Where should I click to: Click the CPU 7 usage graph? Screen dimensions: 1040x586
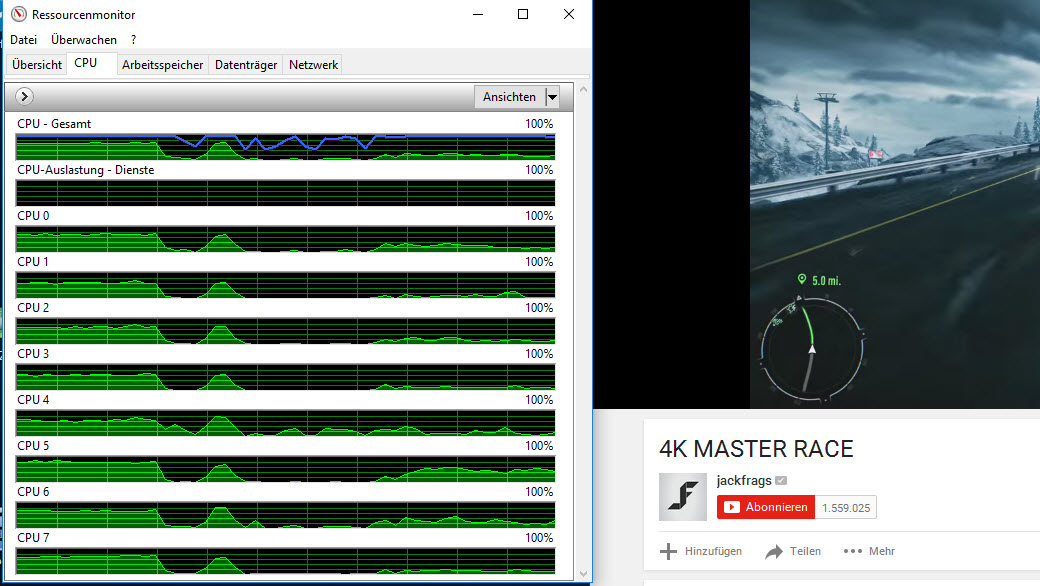[x=285, y=561]
